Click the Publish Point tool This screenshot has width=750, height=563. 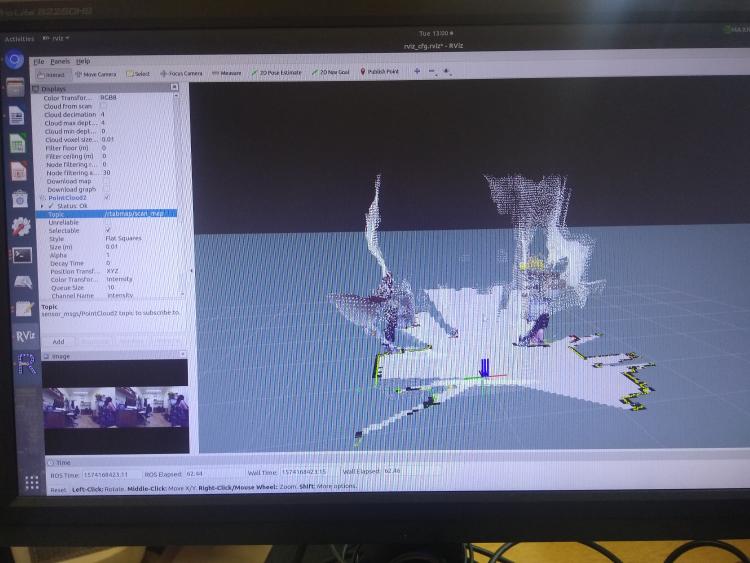pos(381,72)
